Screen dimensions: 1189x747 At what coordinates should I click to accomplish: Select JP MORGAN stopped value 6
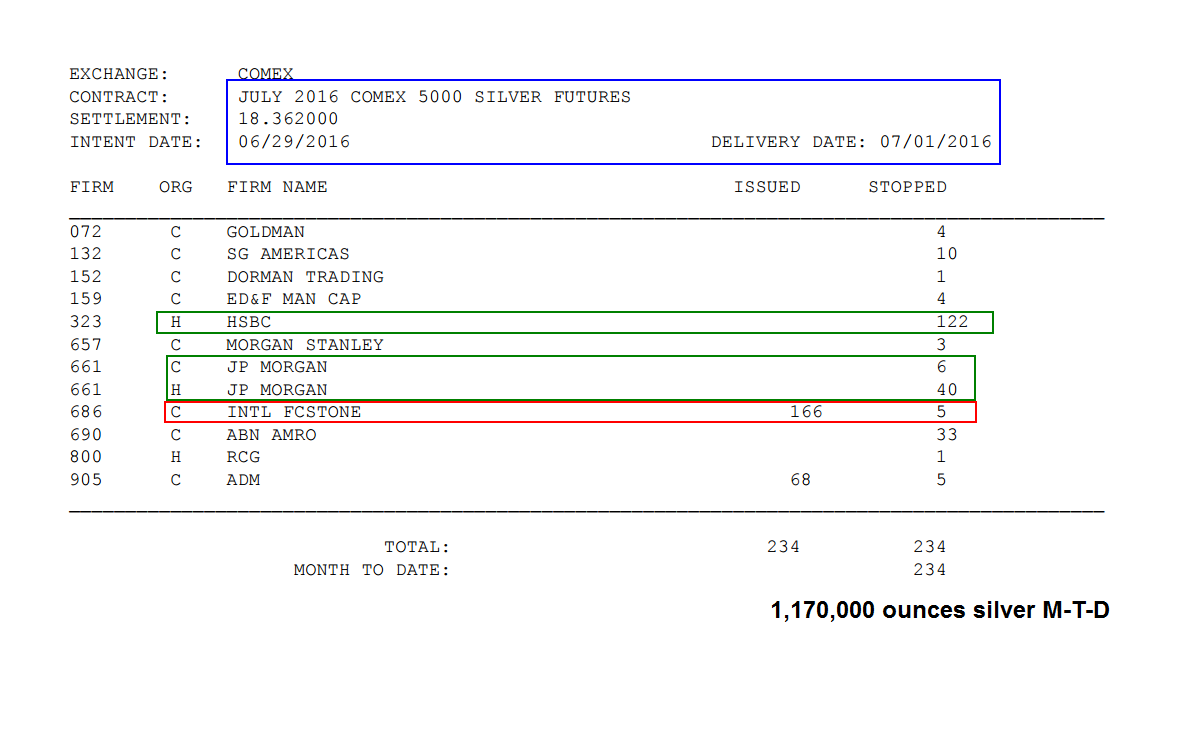click(x=941, y=367)
